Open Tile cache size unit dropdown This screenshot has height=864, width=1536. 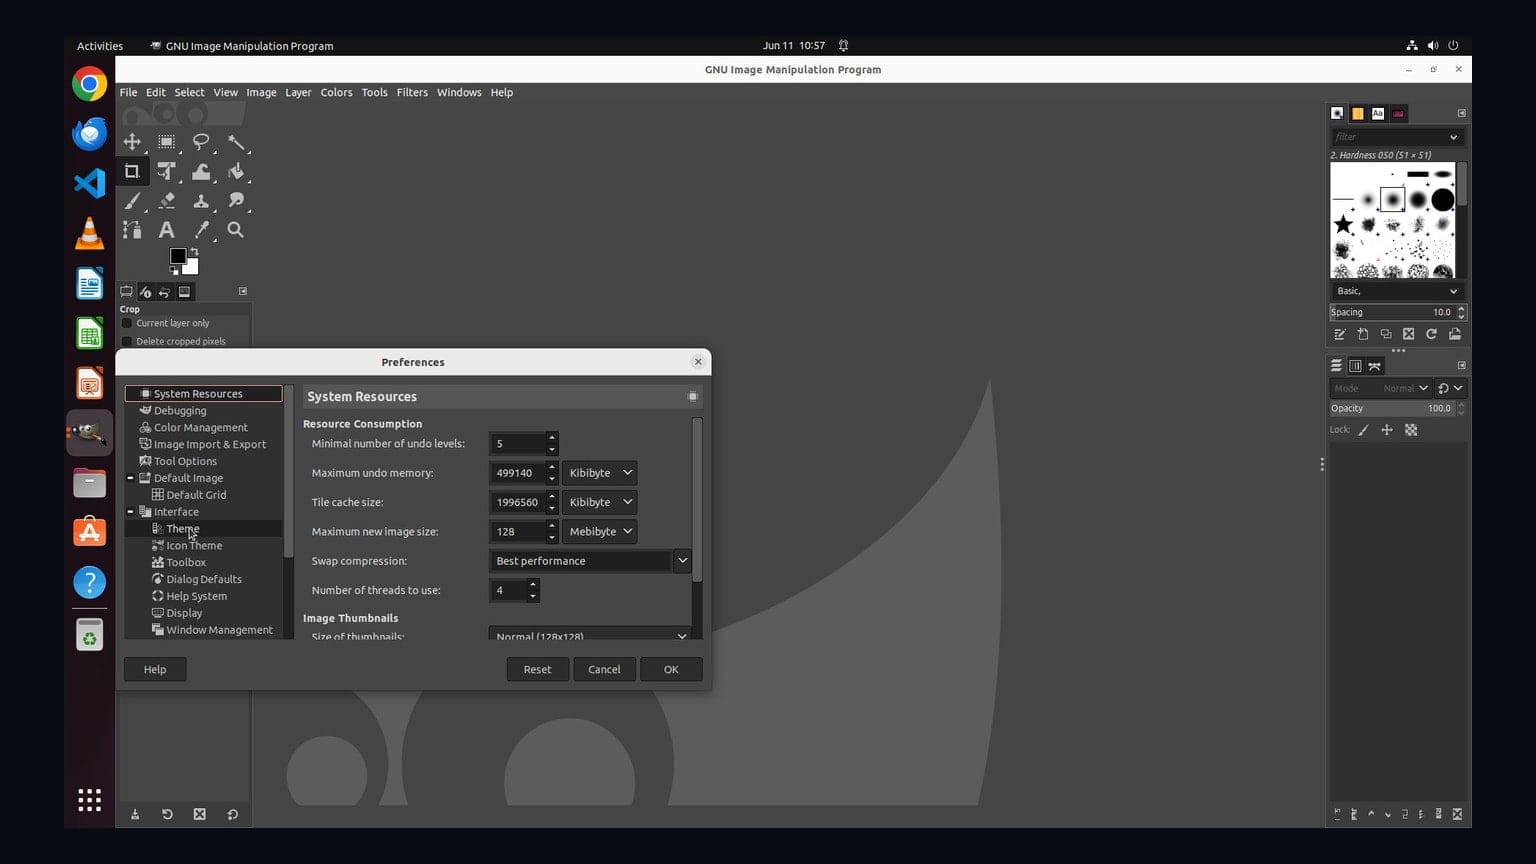600,502
